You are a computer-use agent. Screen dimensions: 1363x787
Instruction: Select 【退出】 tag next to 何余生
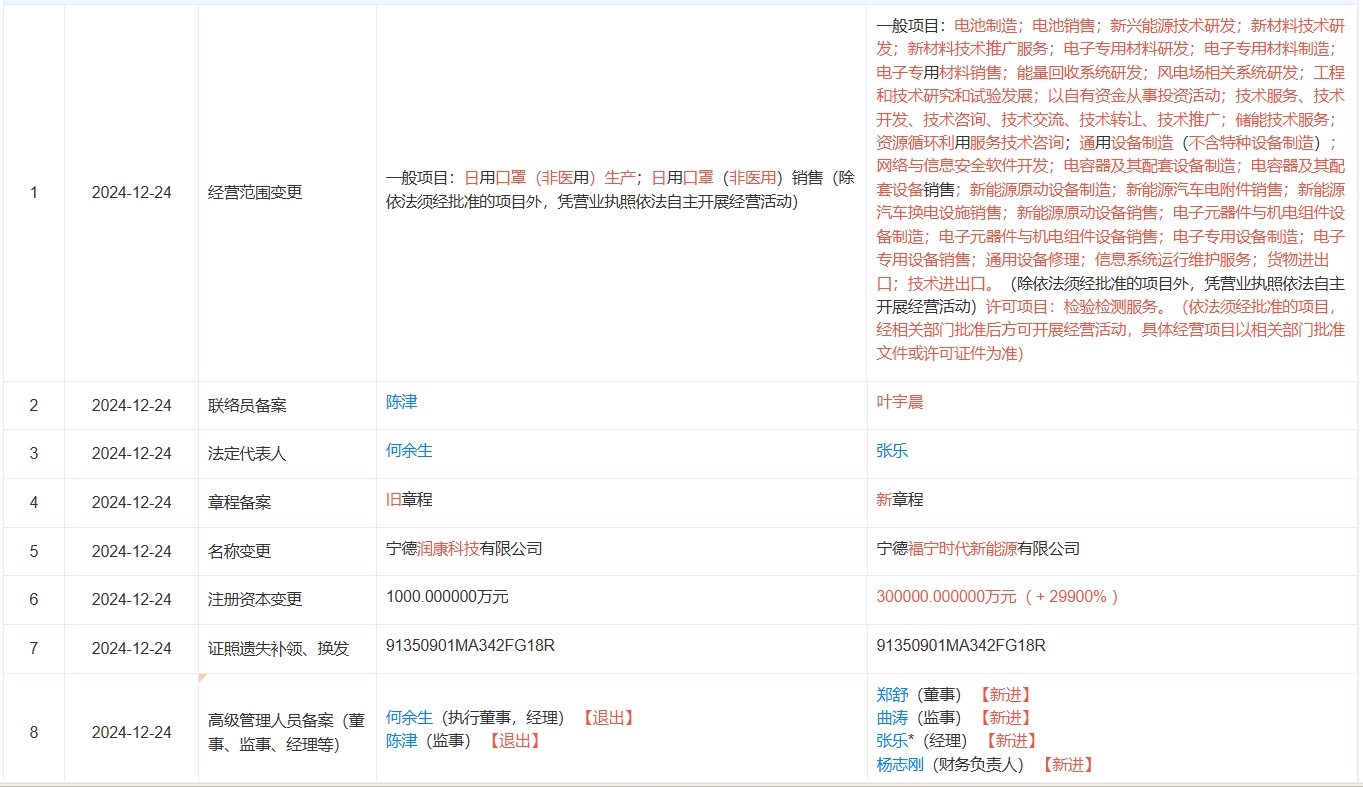[607, 718]
